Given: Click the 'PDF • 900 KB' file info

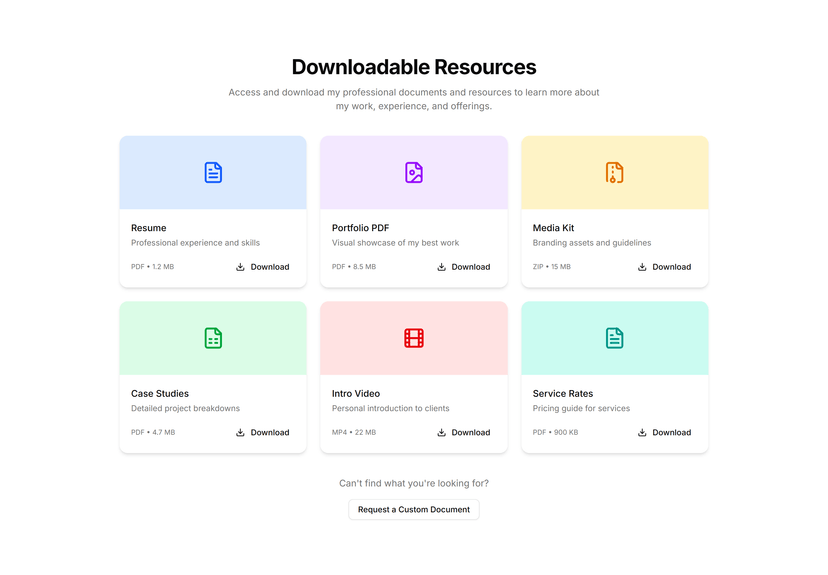Looking at the screenshot, I should pos(555,432).
